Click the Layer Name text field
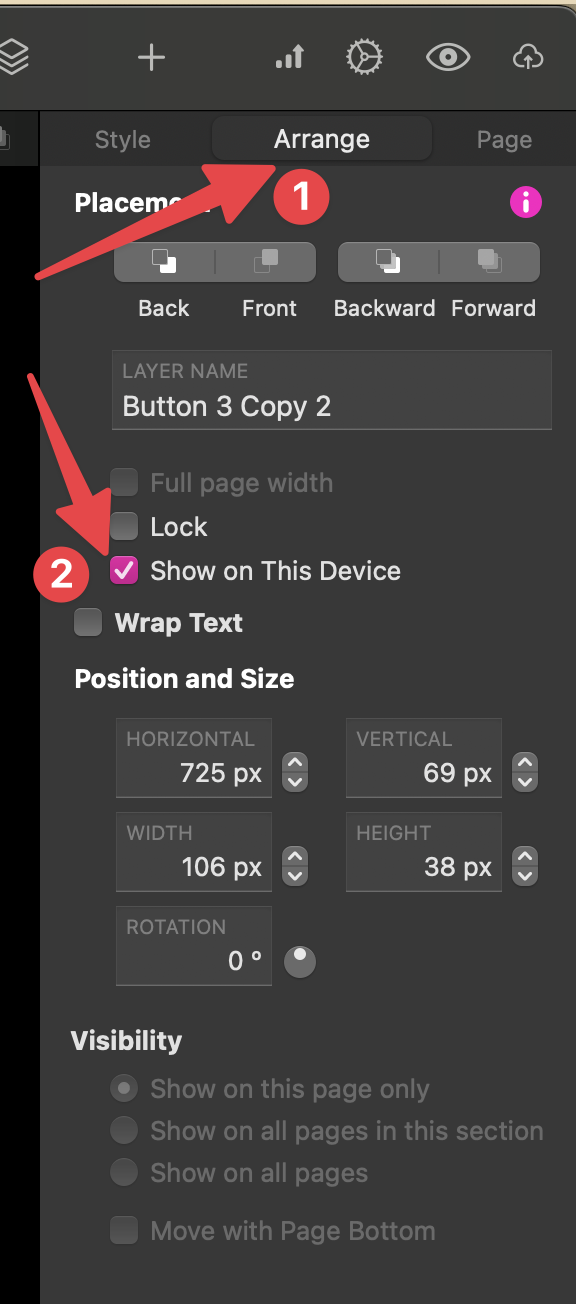 pos(332,390)
